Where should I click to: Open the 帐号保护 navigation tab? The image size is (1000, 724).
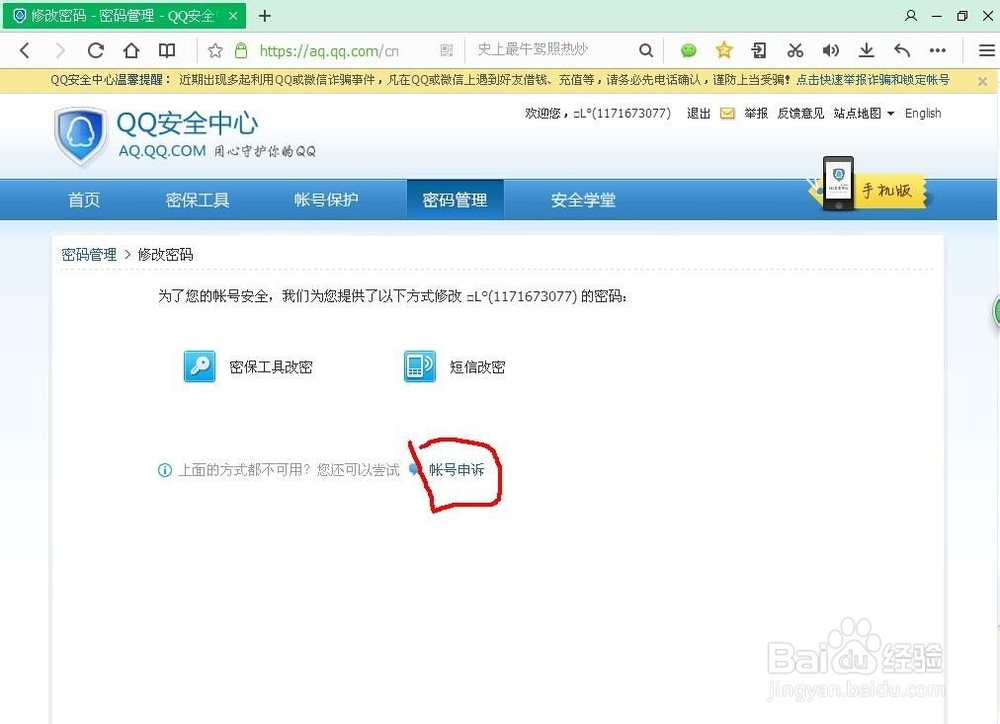tap(326, 200)
